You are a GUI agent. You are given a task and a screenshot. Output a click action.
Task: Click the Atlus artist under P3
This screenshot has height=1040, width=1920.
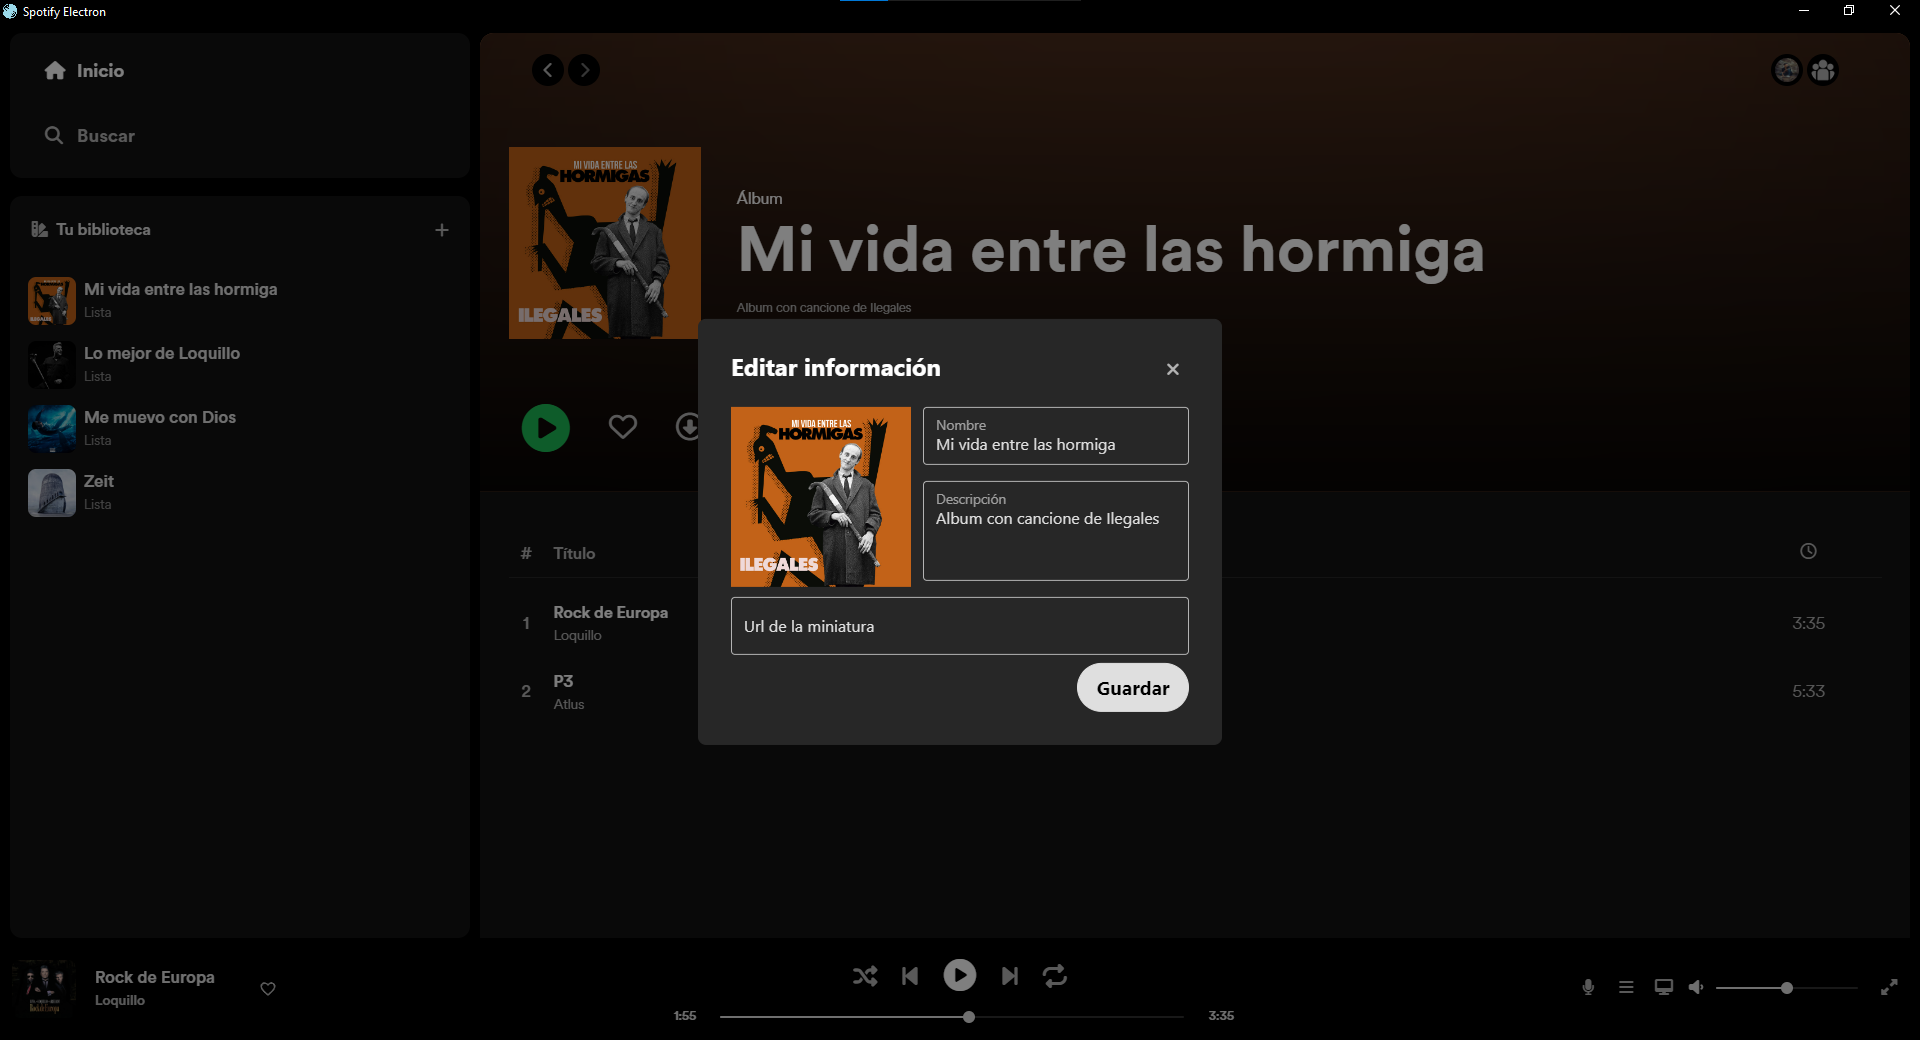pyautogui.click(x=569, y=704)
